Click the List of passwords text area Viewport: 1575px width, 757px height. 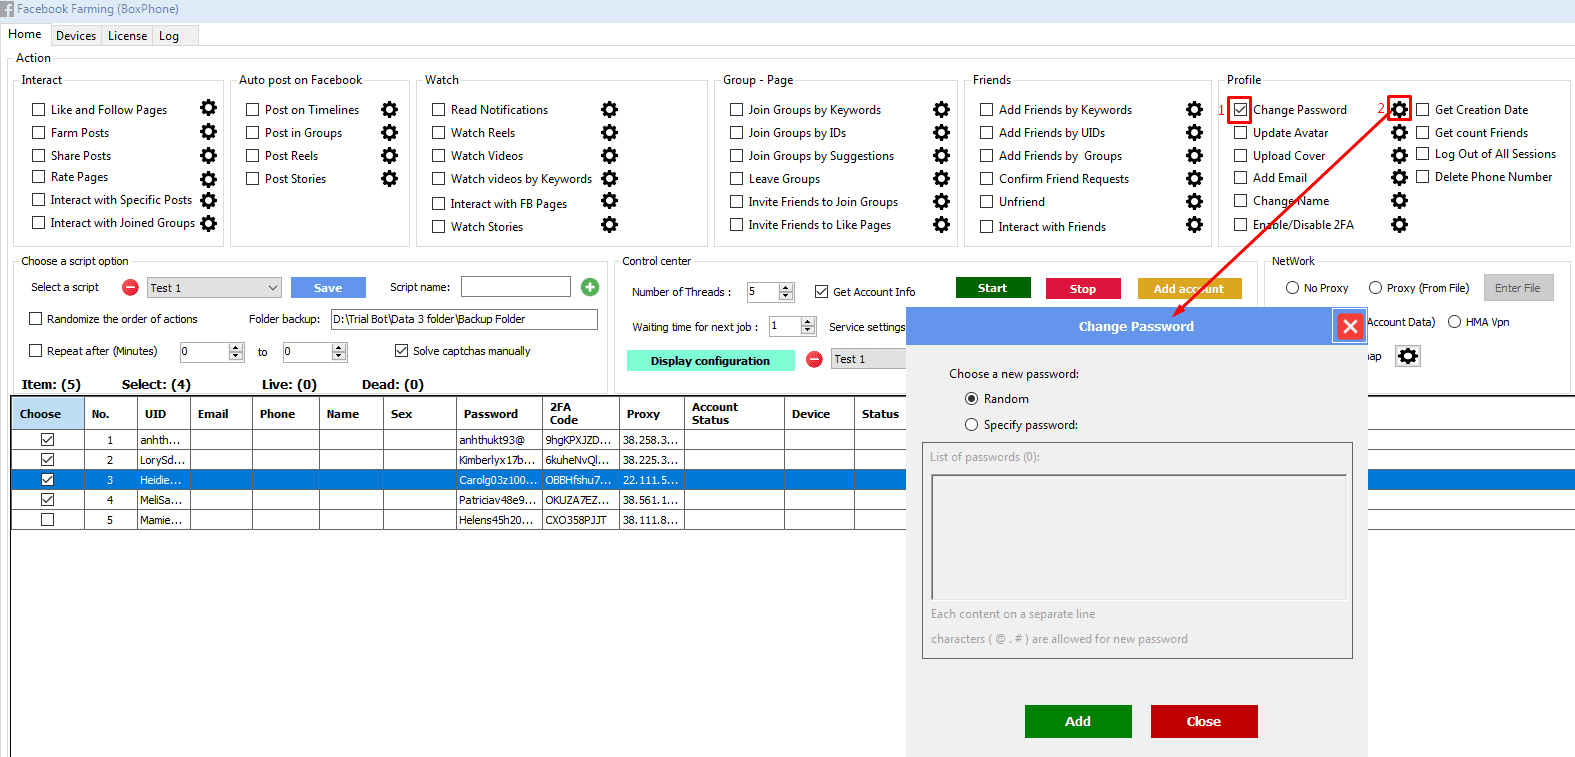point(1139,537)
